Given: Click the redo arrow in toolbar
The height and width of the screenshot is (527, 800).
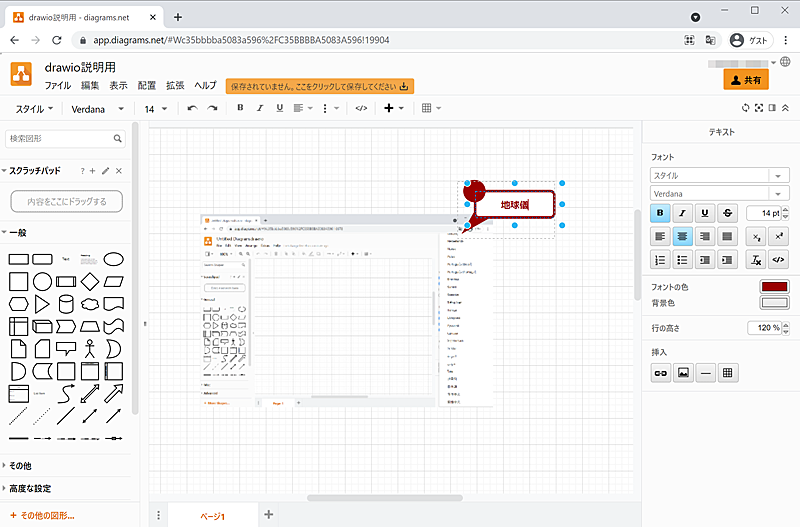Looking at the screenshot, I should pyautogui.click(x=212, y=108).
